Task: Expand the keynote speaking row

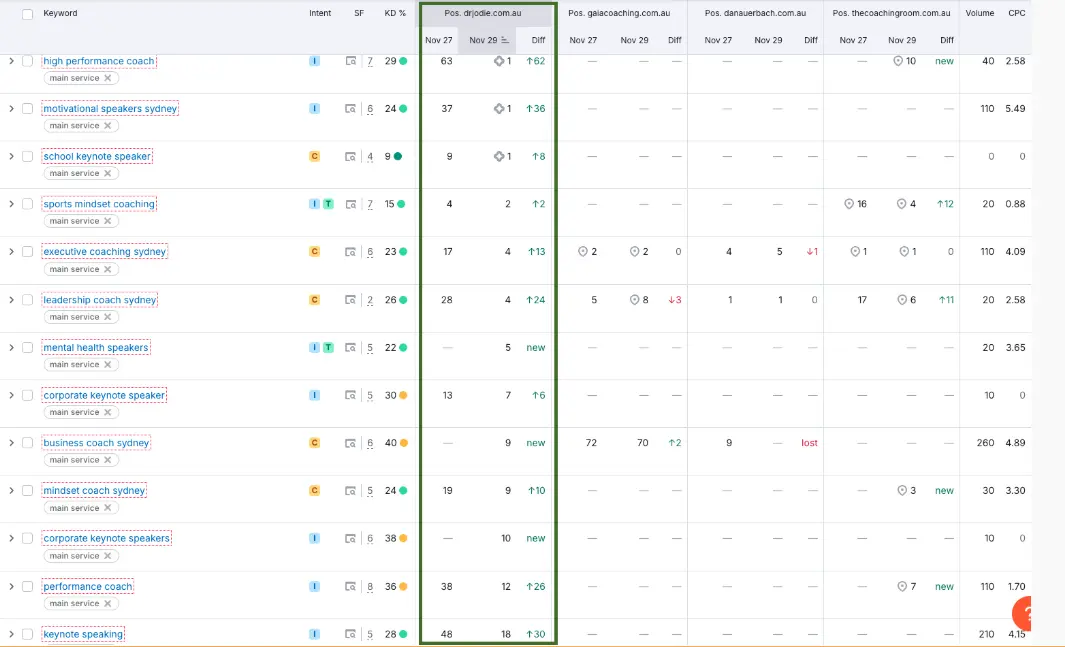Action: tap(12, 634)
